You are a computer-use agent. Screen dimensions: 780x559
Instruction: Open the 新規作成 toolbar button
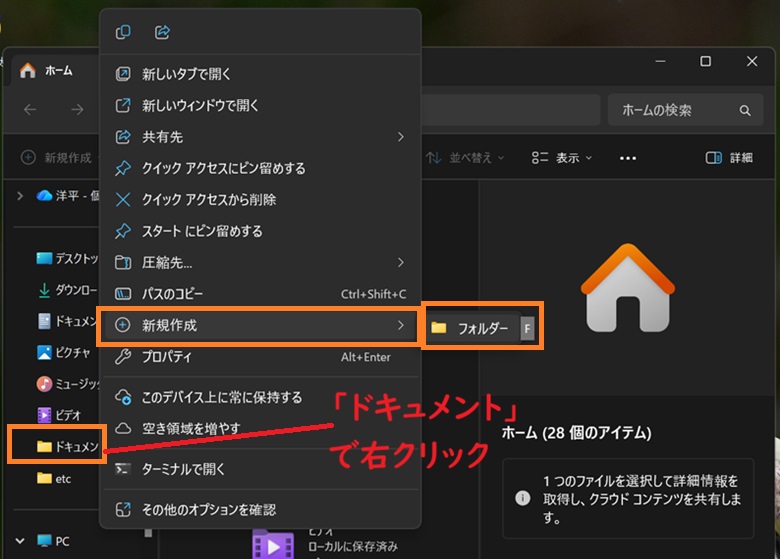click(x=57, y=158)
